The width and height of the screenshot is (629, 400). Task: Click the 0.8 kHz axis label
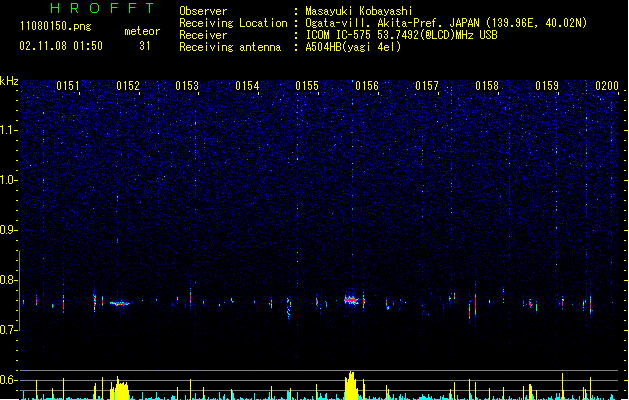tap(9, 280)
